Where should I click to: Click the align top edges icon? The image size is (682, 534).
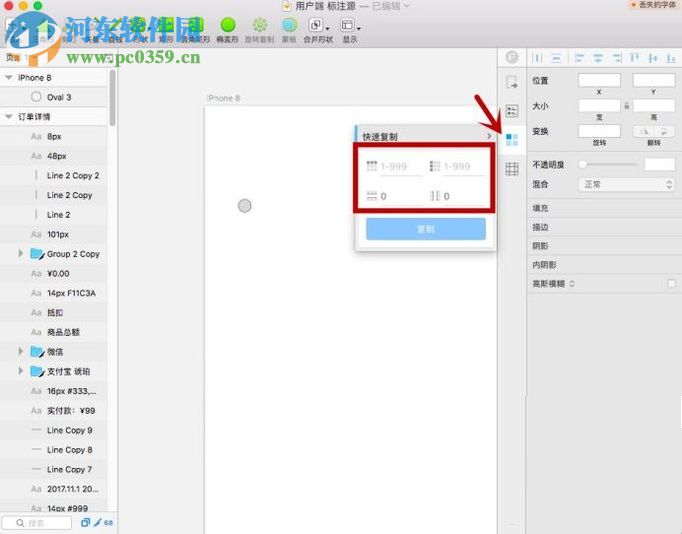[635, 58]
